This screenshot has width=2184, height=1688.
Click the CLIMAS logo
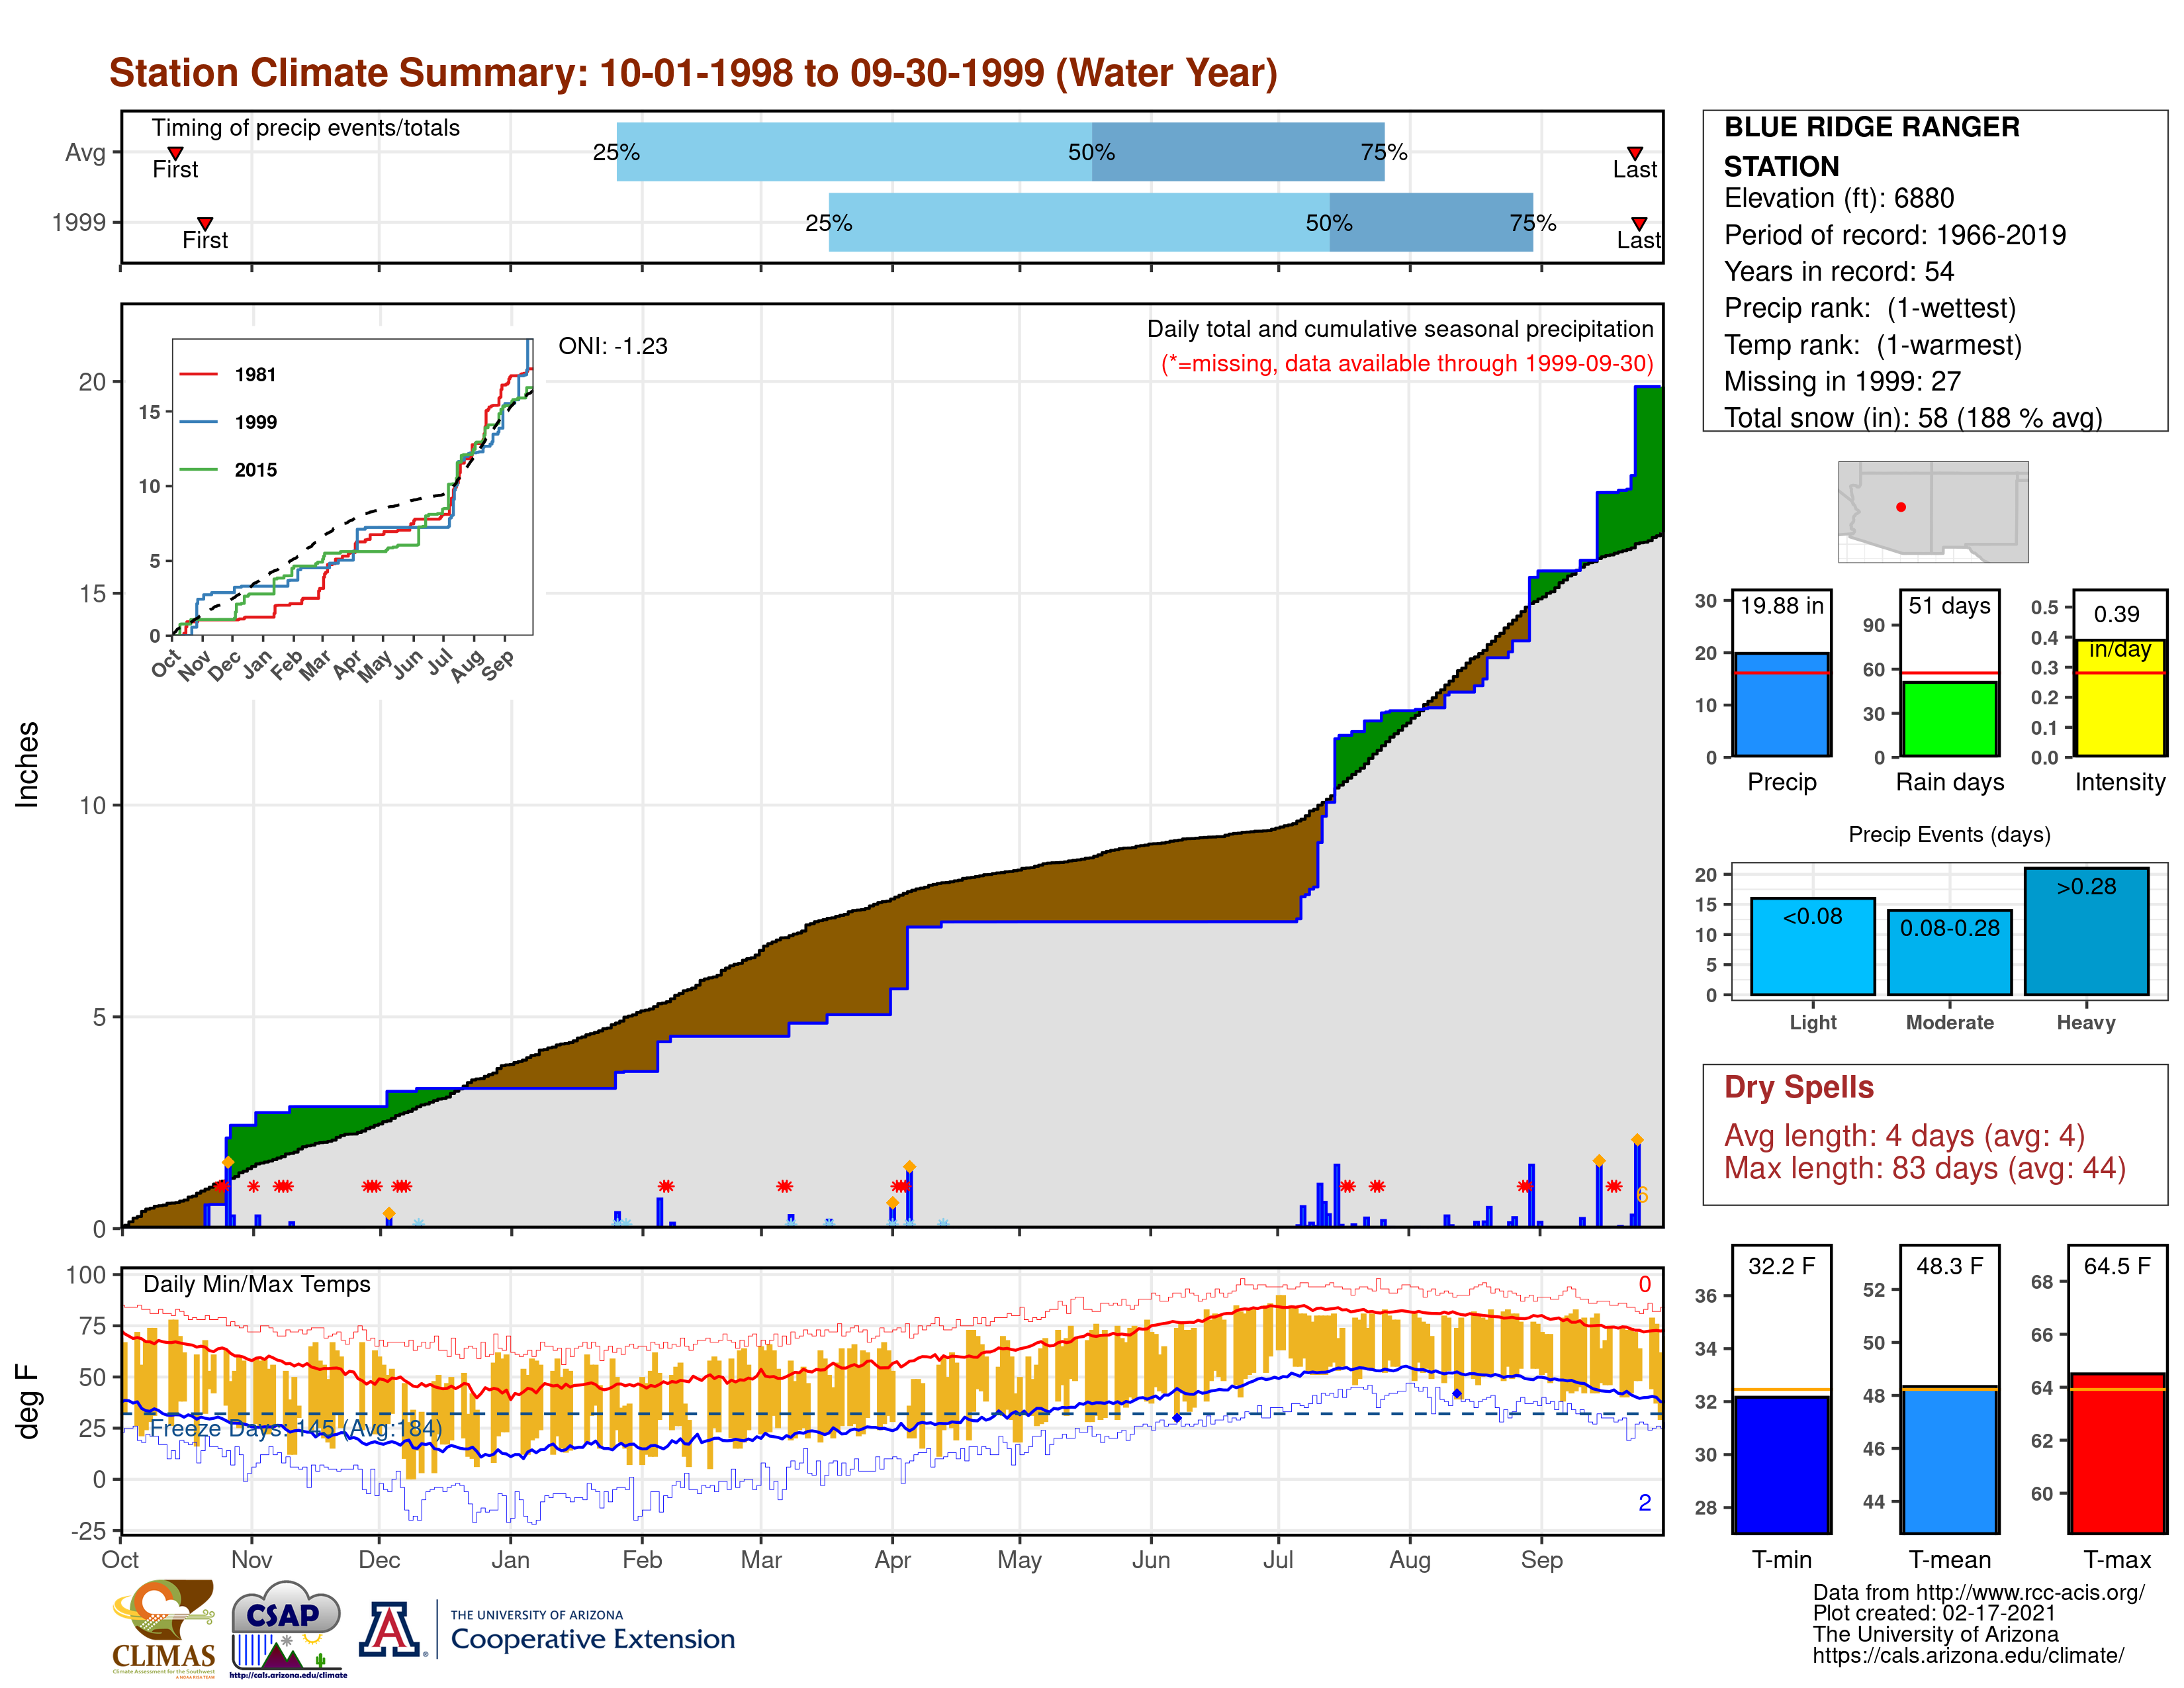tap(163, 1628)
